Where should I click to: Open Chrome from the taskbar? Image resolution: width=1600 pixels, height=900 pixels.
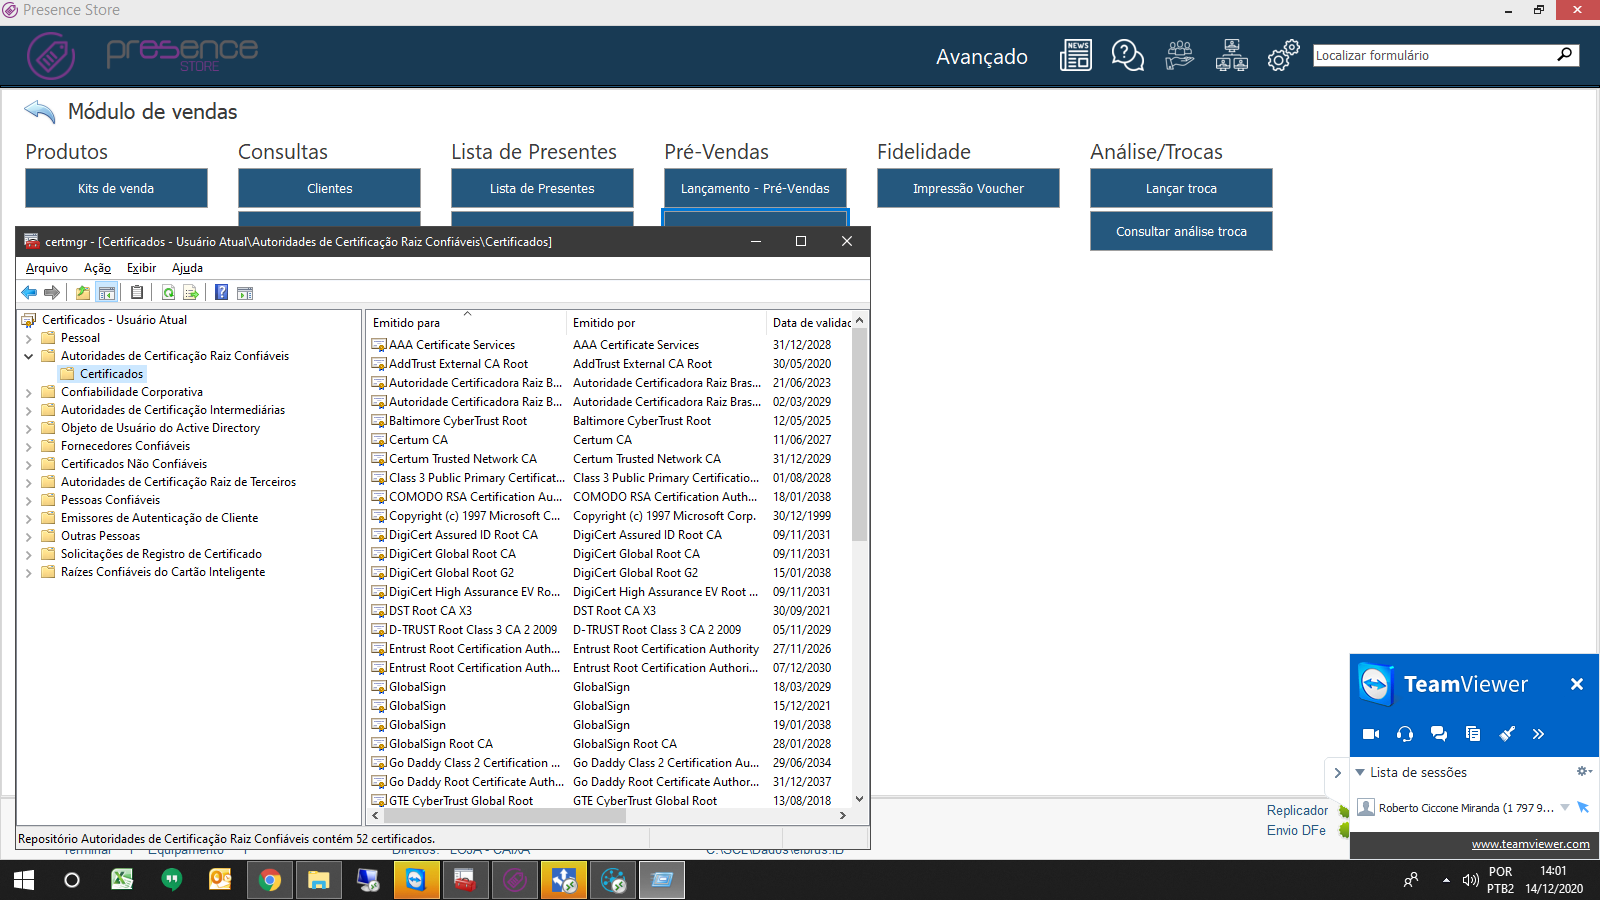point(269,880)
